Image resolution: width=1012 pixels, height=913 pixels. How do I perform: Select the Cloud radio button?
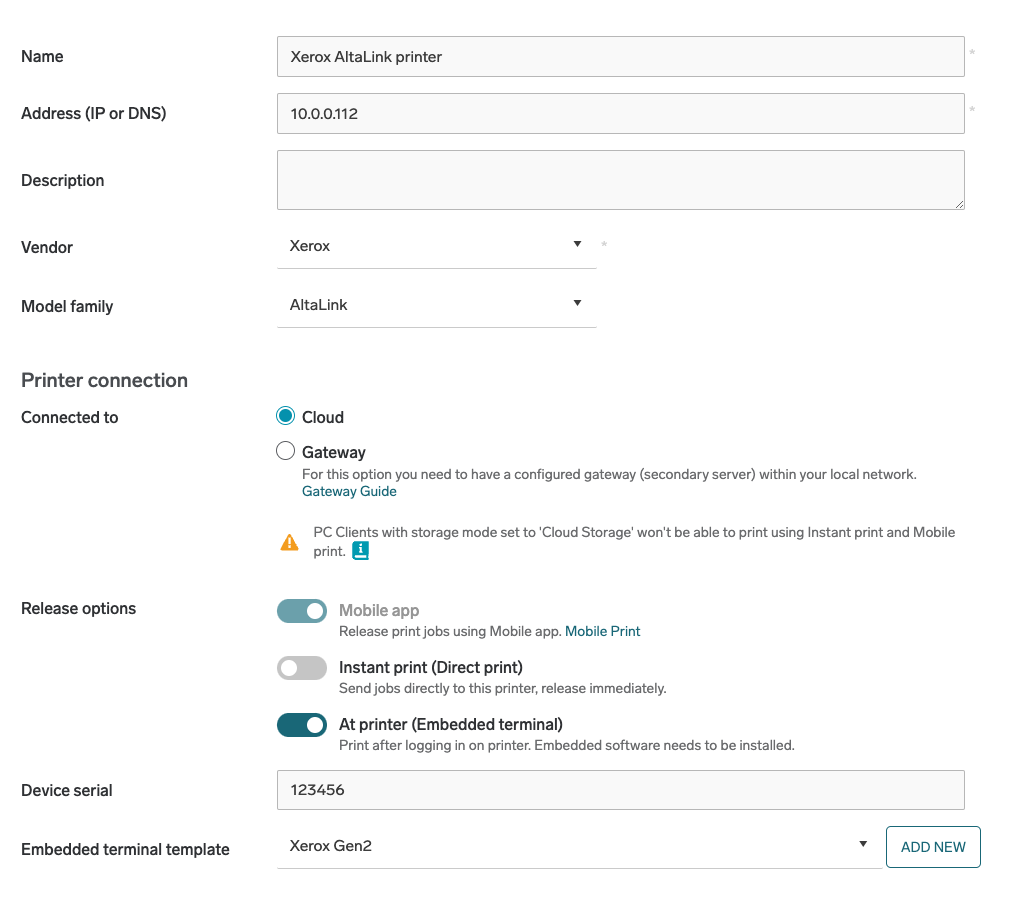286,417
